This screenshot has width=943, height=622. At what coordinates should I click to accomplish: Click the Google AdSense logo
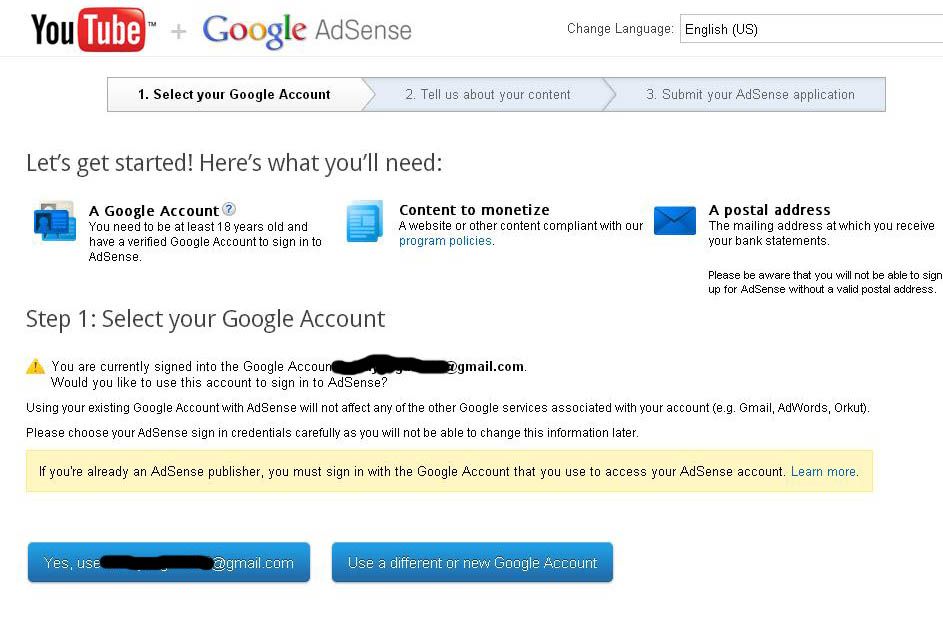tap(307, 30)
